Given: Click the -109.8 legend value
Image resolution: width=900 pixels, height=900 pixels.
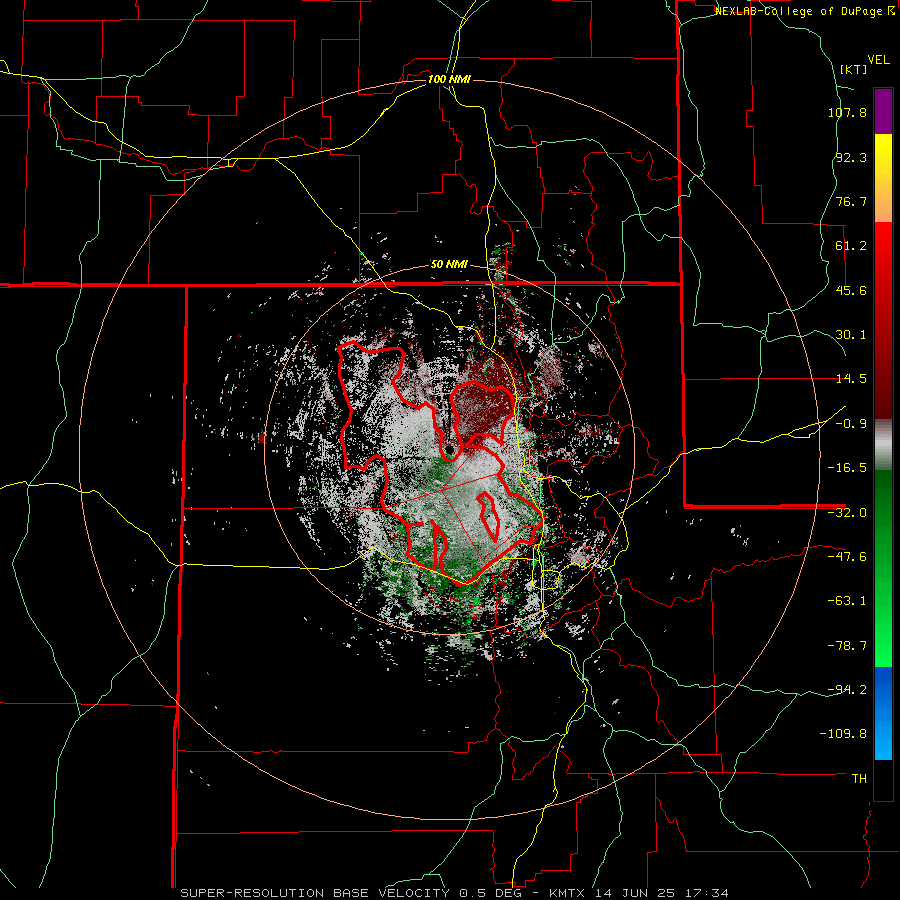Looking at the screenshot, I should 844,734.
